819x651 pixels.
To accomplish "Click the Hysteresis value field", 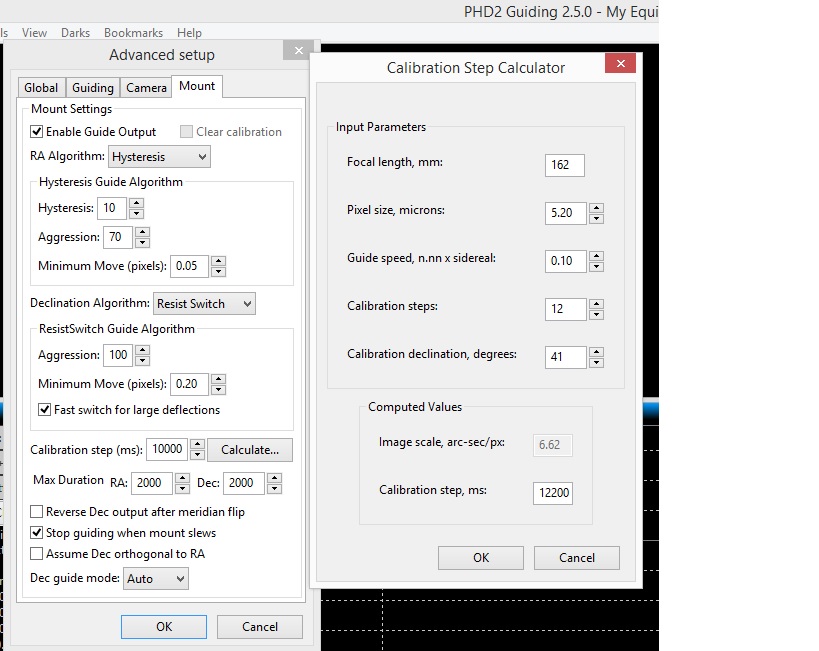I will [x=112, y=208].
